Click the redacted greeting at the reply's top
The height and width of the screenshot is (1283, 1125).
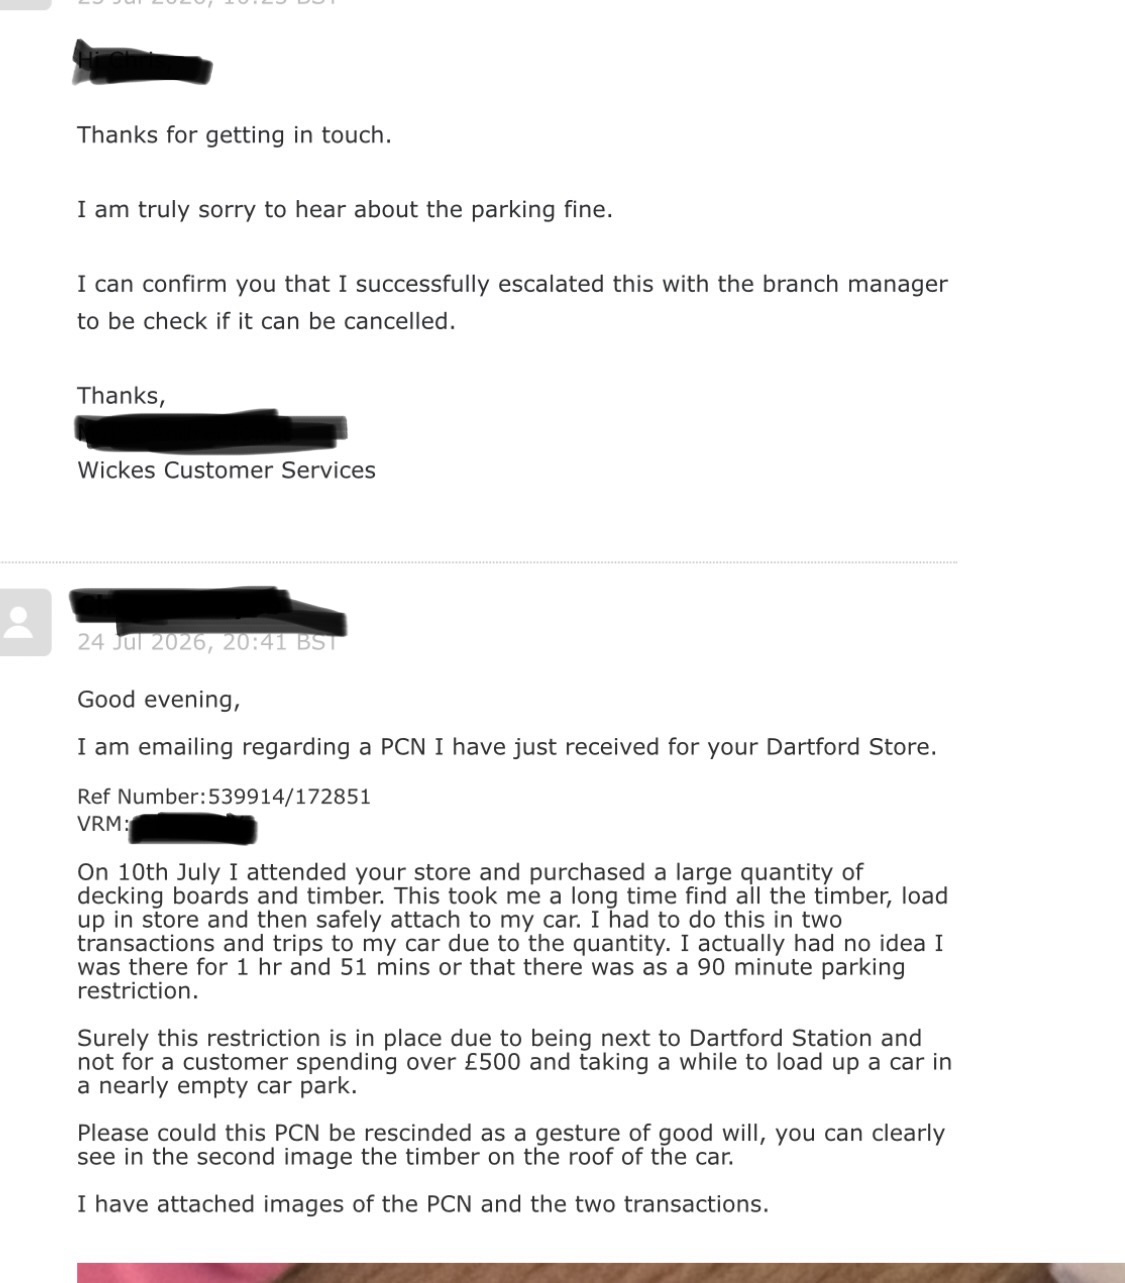coord(142,64)
